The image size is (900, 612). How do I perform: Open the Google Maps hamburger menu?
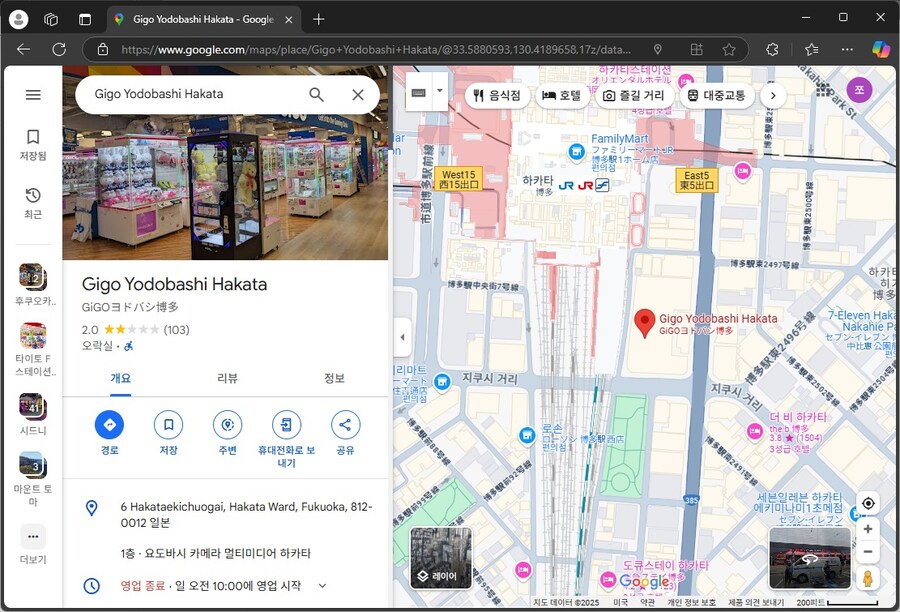click(33, 95)
